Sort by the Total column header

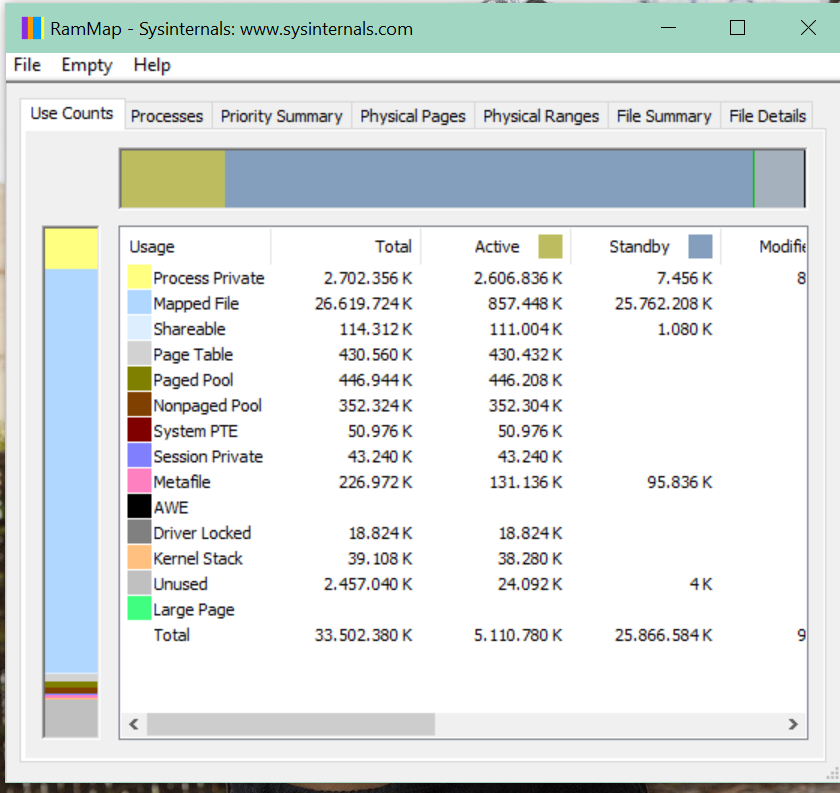pos(346,246)
